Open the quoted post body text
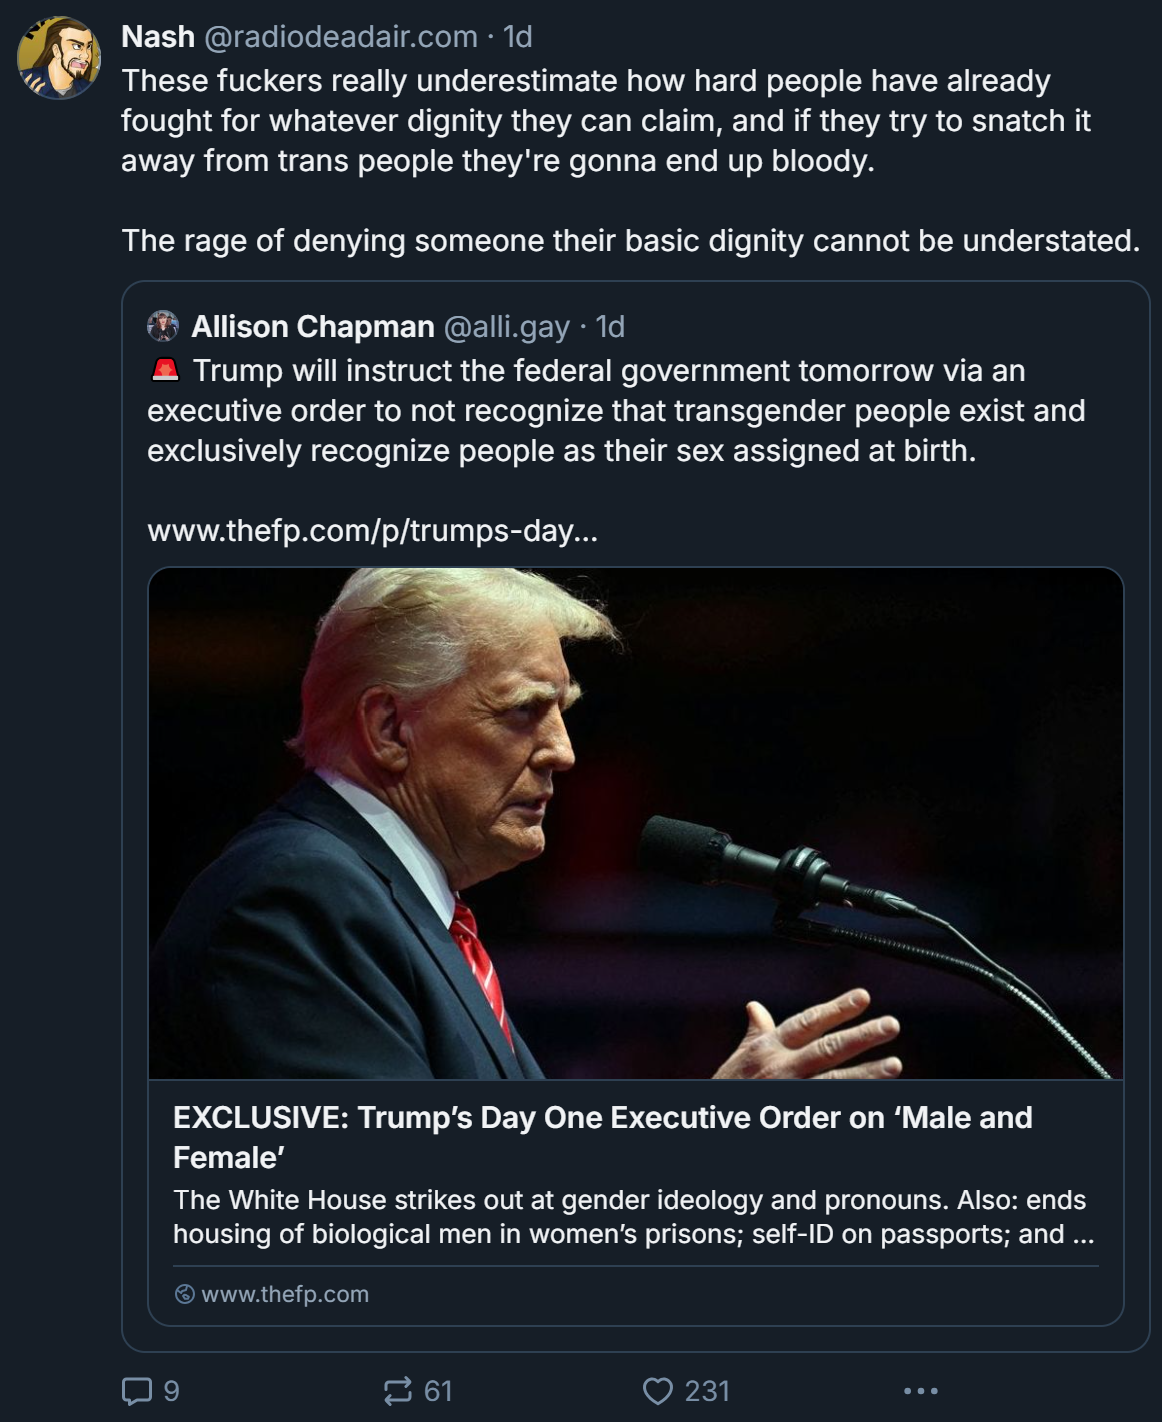The height and width of the screenshot is (1422, 1162). [616, 411]
